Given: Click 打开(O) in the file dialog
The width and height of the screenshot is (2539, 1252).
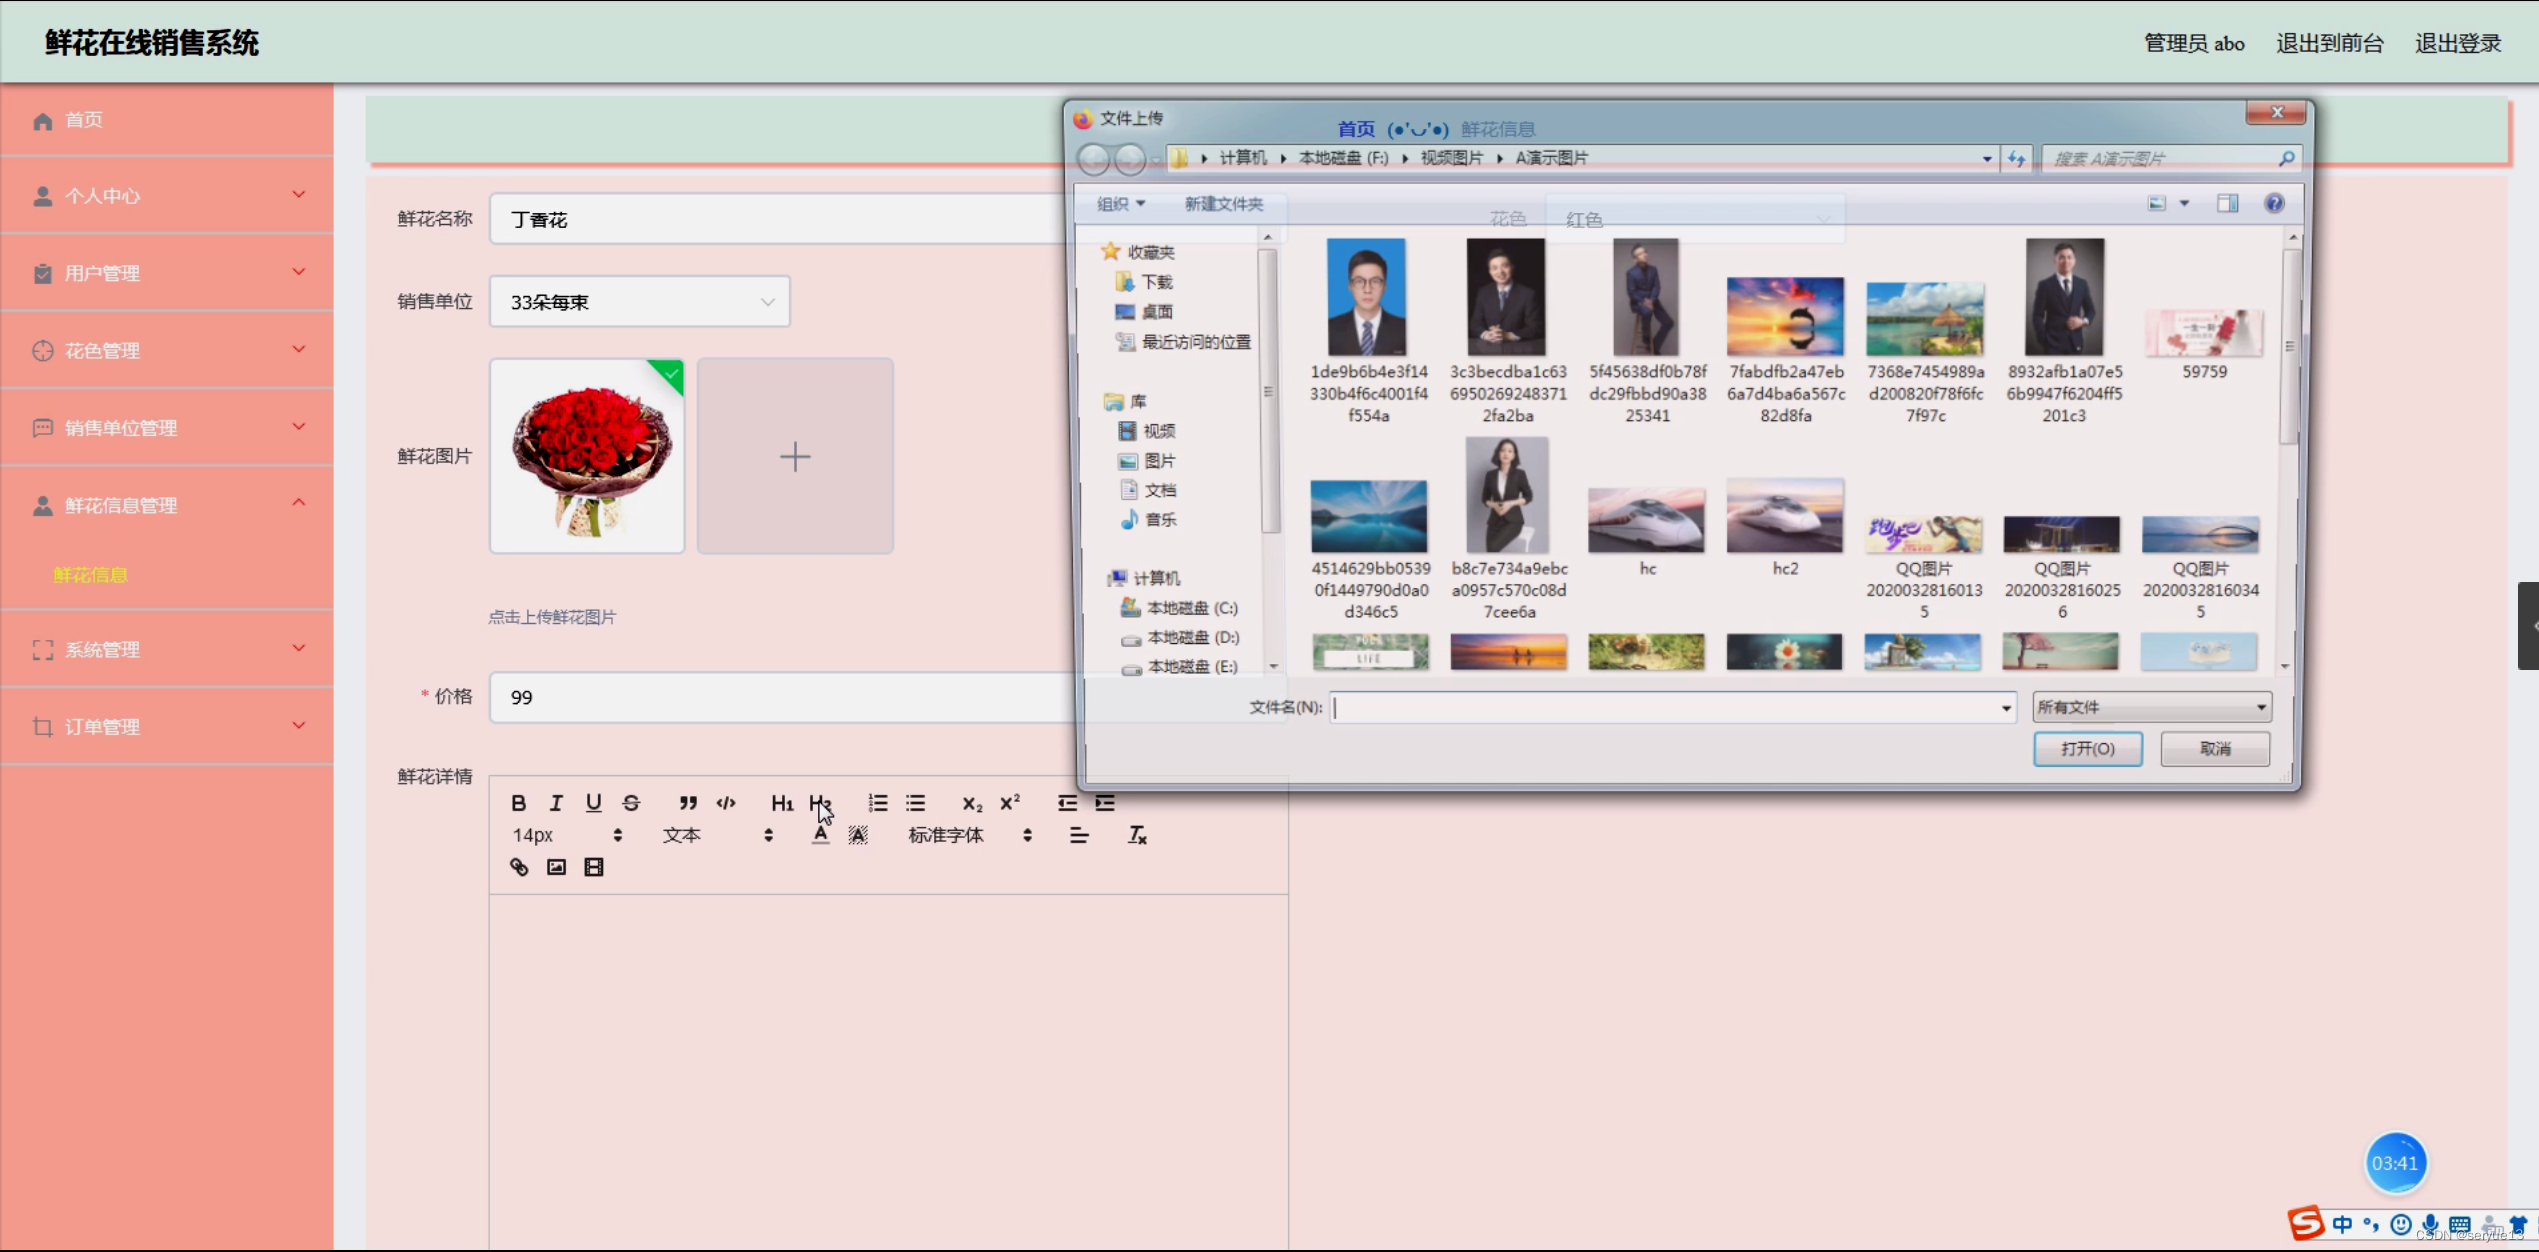Looking at the screenshot, I should 2088,749.
